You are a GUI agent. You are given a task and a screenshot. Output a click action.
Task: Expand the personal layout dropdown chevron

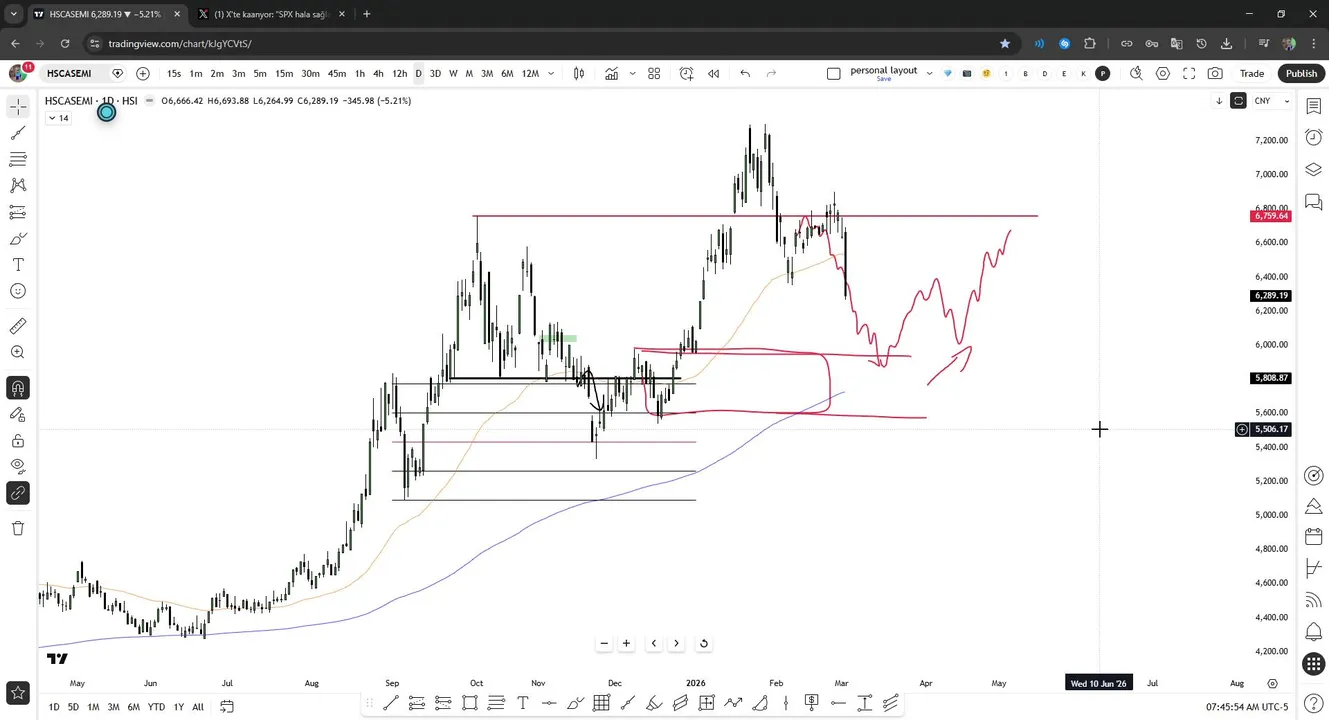(930, 73)
